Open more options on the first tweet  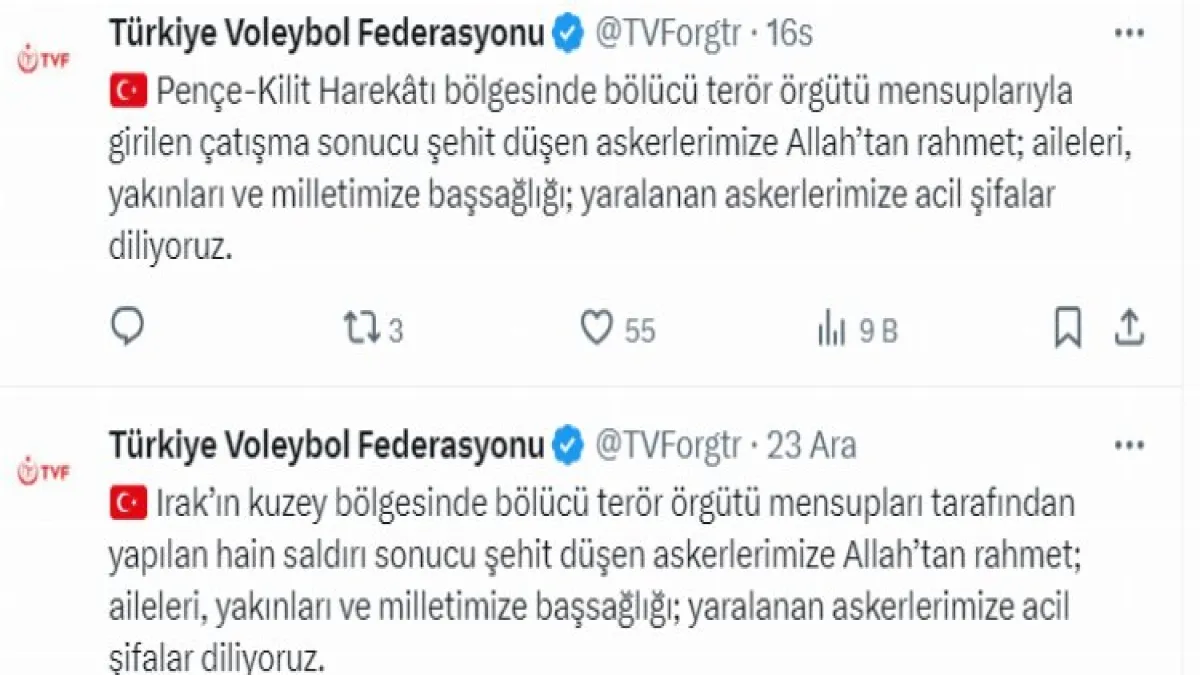(x=1129, y=33)
